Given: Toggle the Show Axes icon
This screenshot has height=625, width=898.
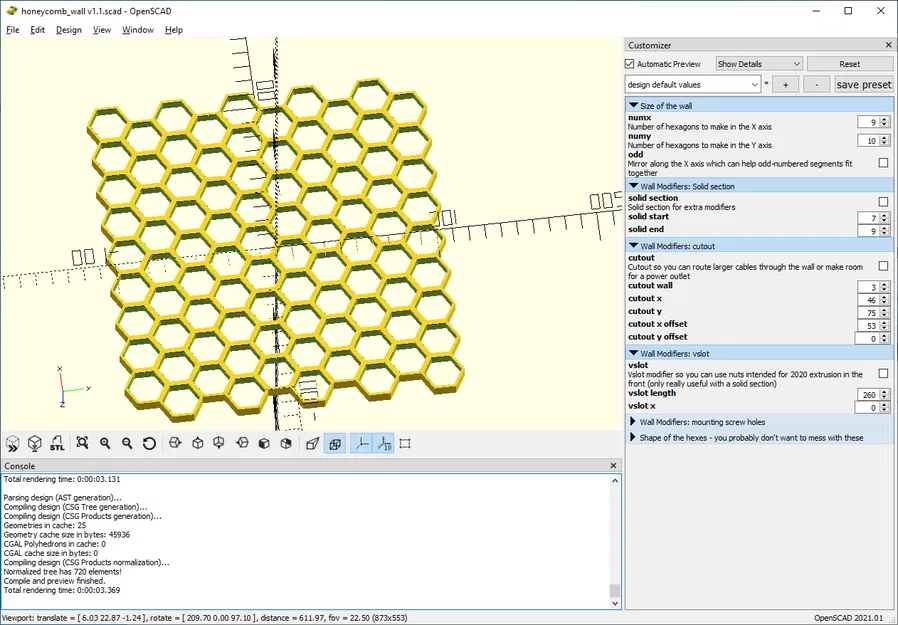Looking at the screenshot, I should click(356, 443).
